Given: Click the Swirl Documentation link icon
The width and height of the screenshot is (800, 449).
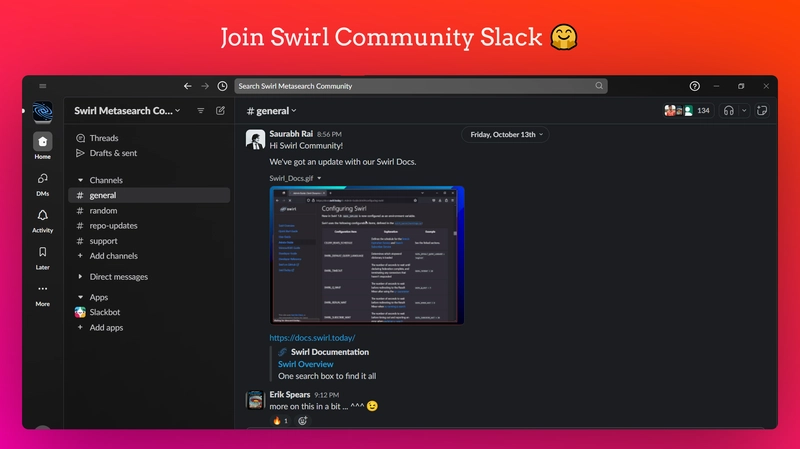Looking at the screenshot, I should click(x=282, y=352).
